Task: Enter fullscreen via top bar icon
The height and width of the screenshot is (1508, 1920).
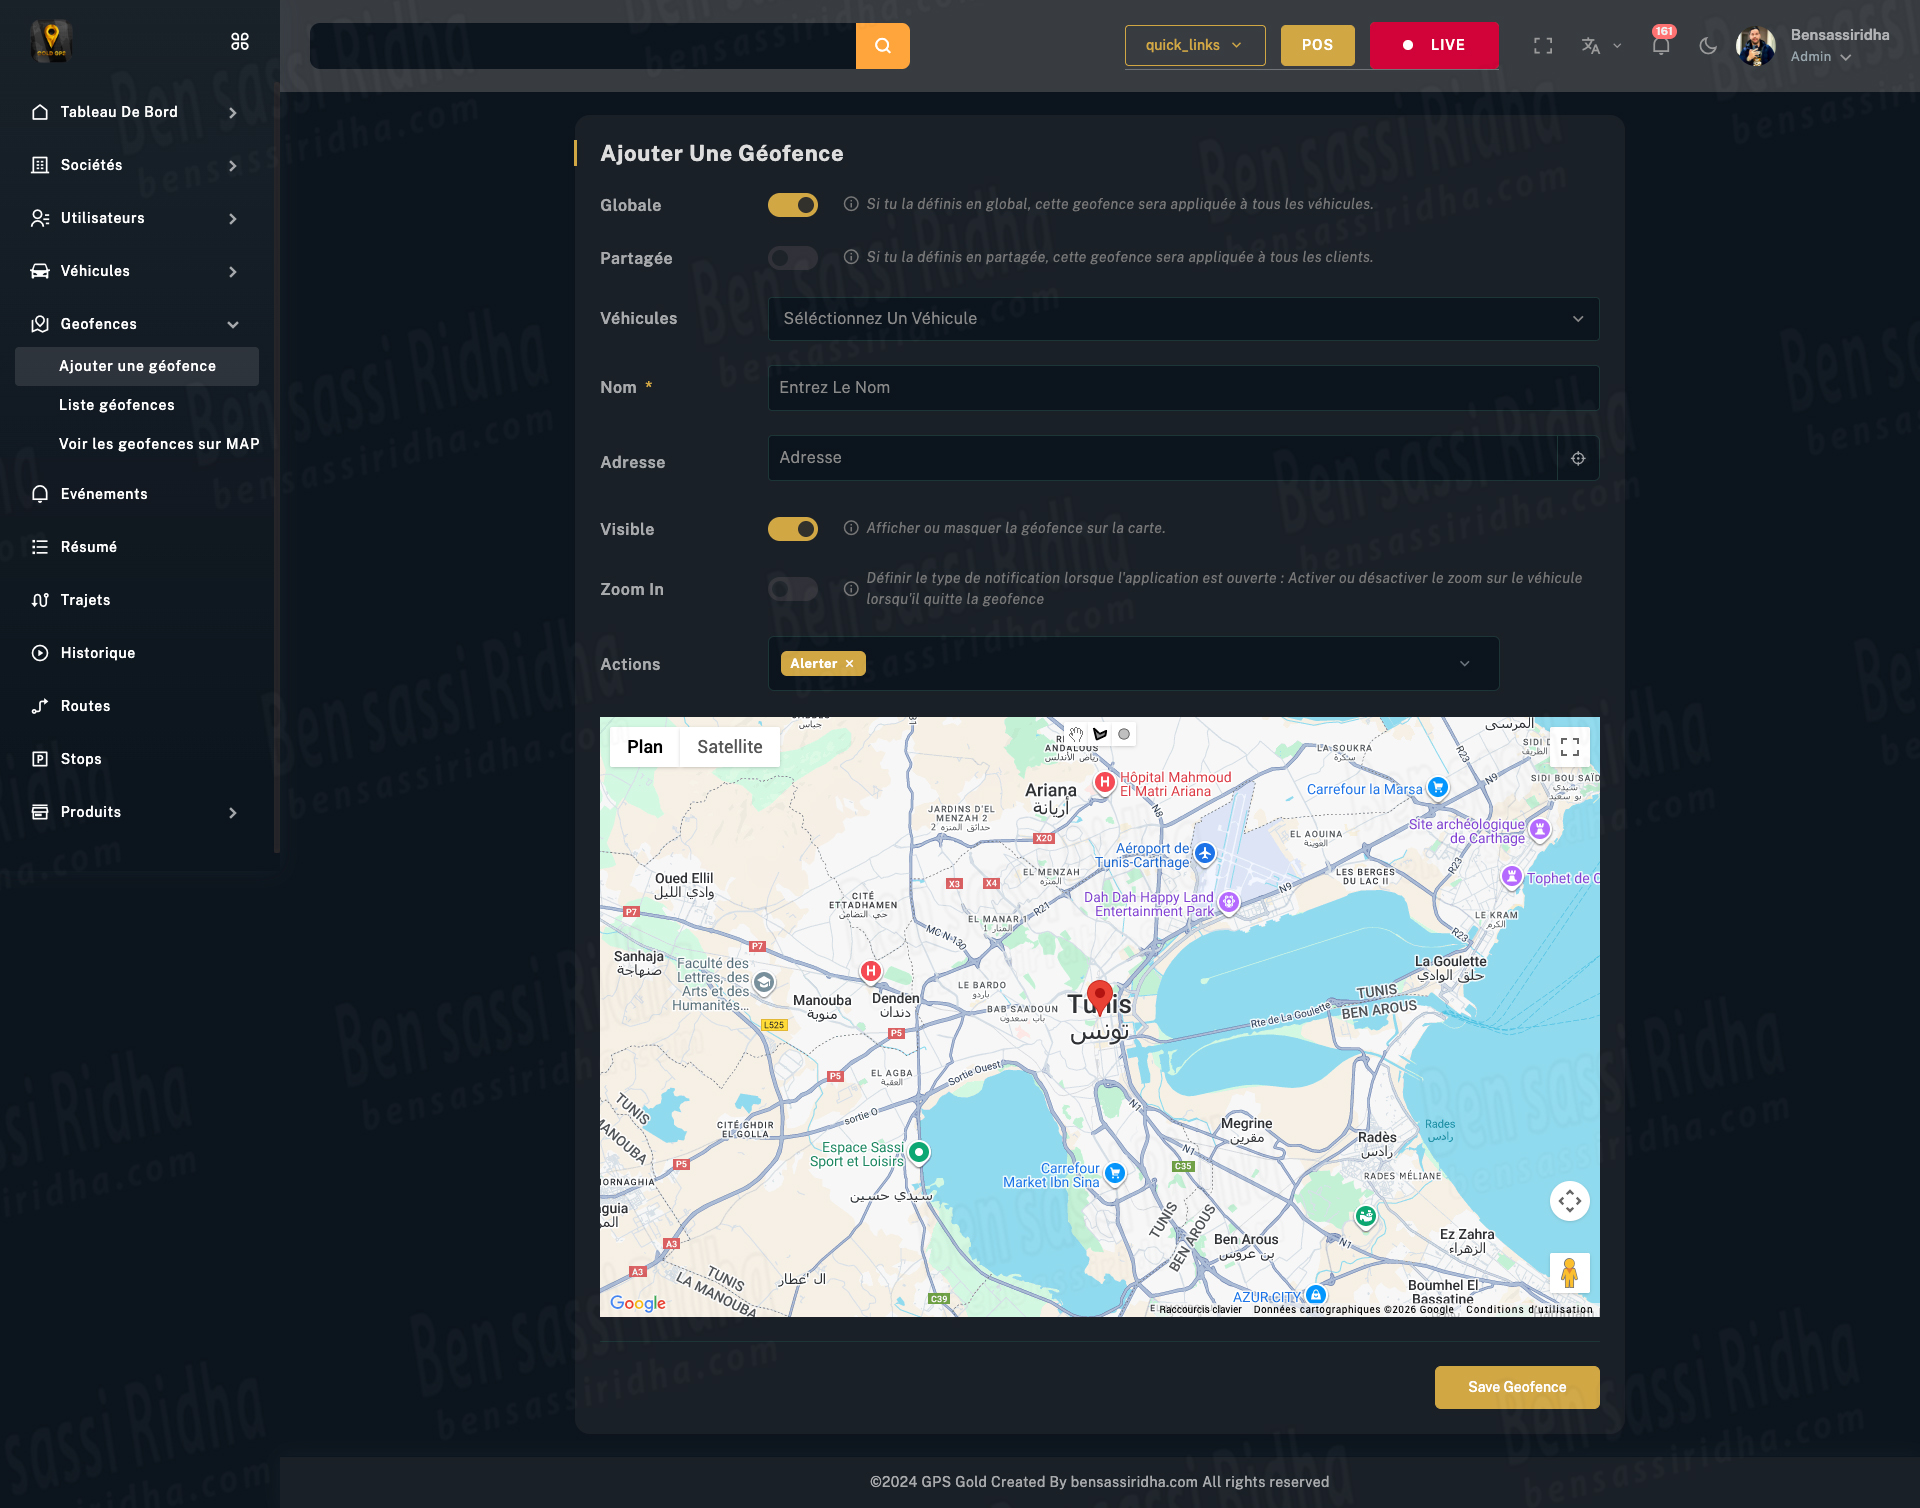Action: click(x=1543, y=46)
